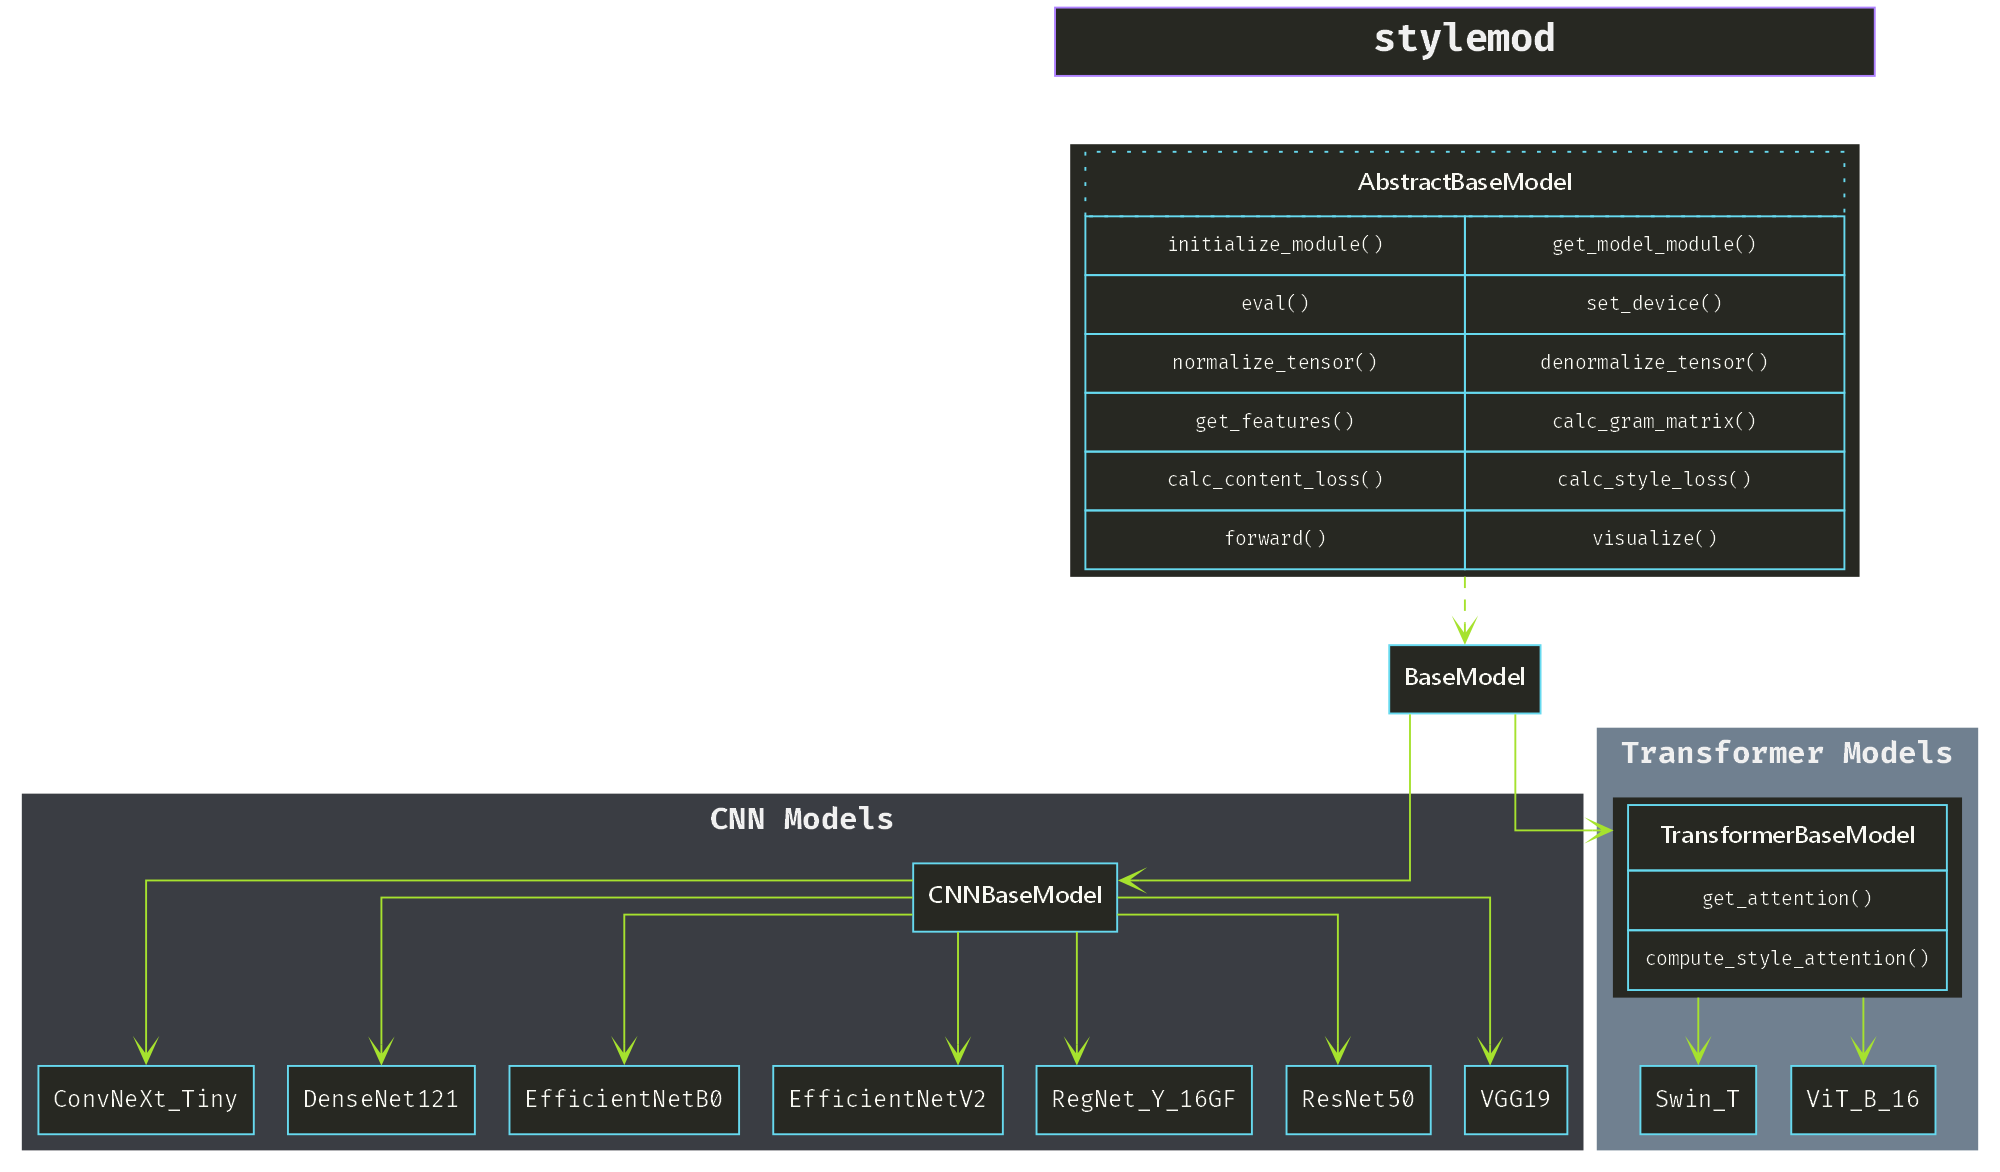Select the visualize() method cell
Screen dimensions: 2000x1172
(x=1654, y=539)
